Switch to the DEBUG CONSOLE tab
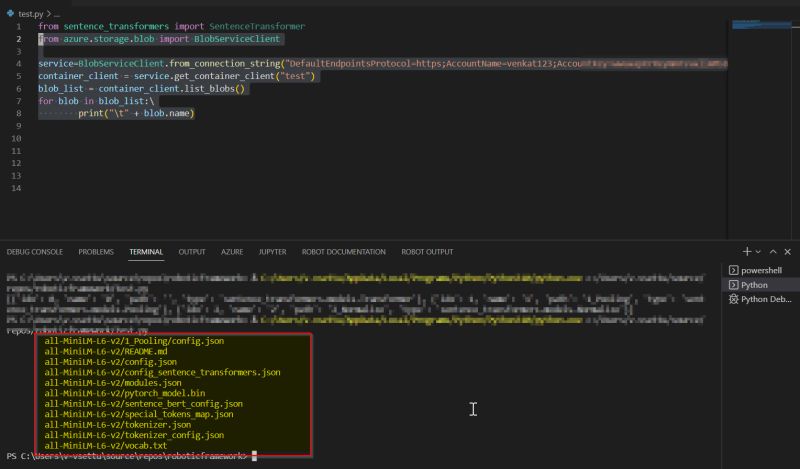 [x=35, y=252]
